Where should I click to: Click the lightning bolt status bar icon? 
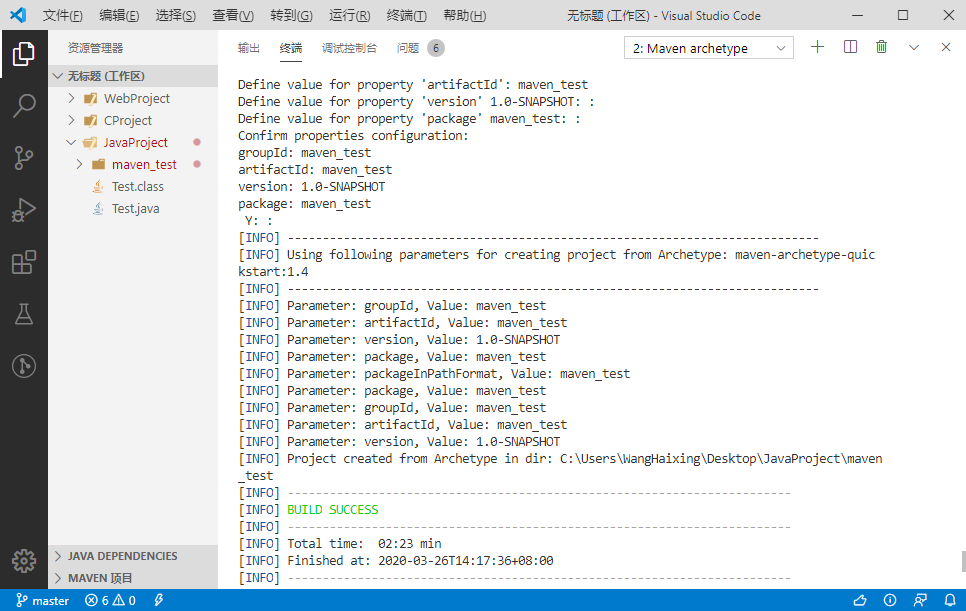[x=158, y=601]
